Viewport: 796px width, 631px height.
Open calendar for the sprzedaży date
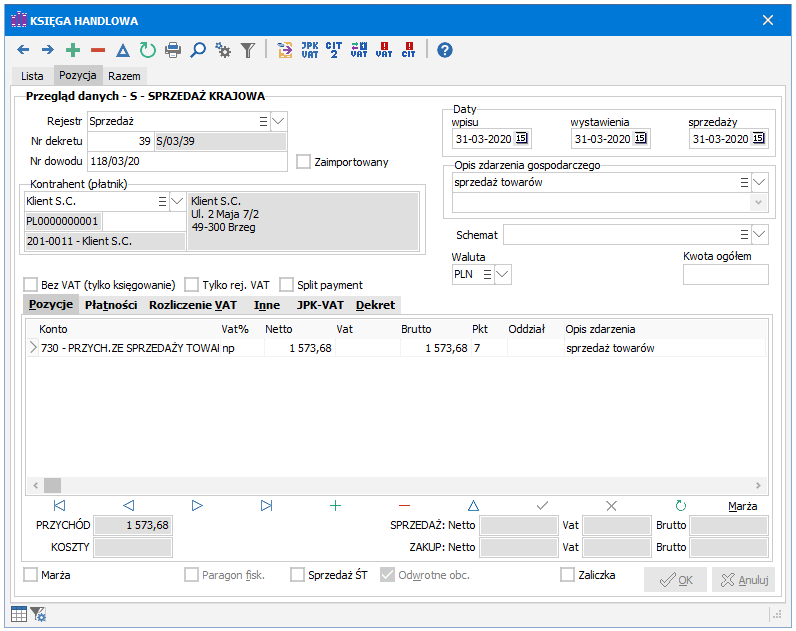(758, 138)
